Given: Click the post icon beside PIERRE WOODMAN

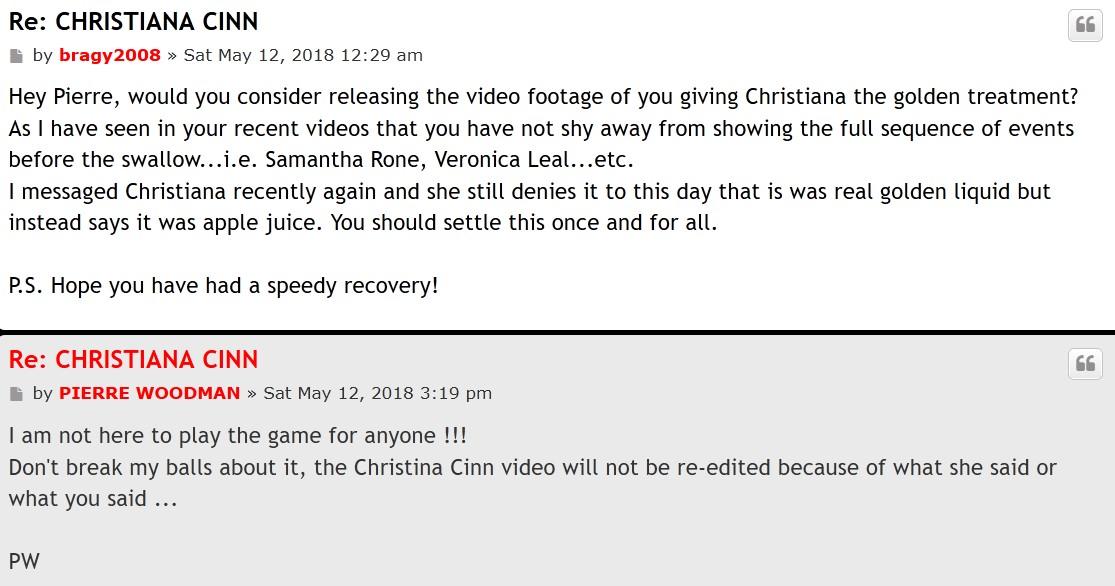Looking at the screenshot, I should tap(16, 394).
